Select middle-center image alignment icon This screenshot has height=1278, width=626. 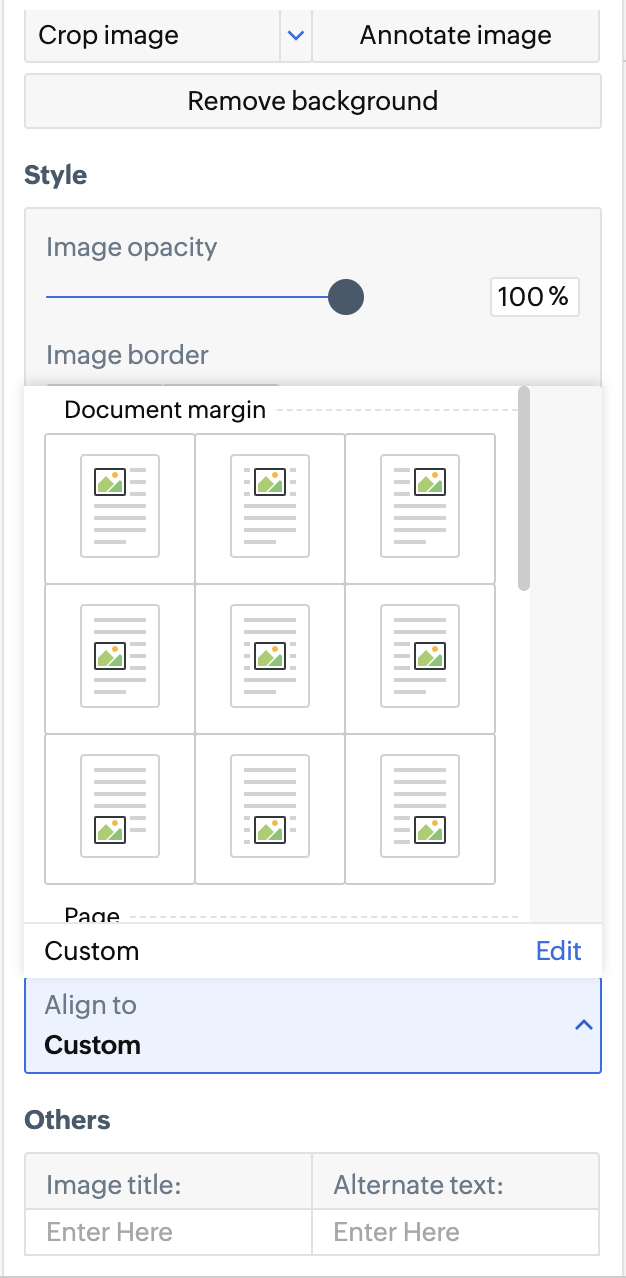[x=270, y=658]
